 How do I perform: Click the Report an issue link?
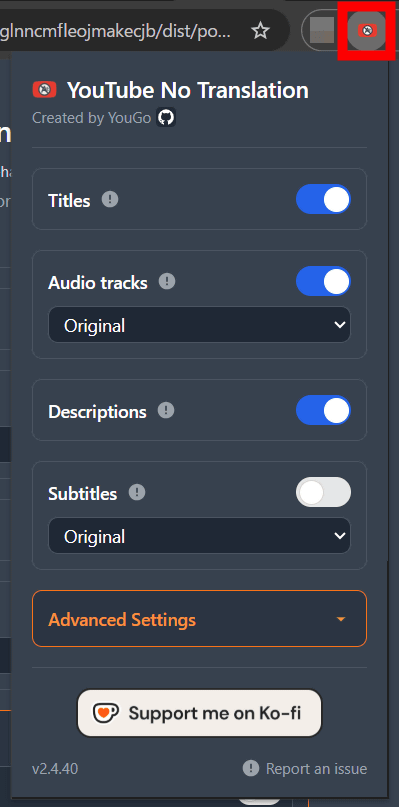coord(316,769)
